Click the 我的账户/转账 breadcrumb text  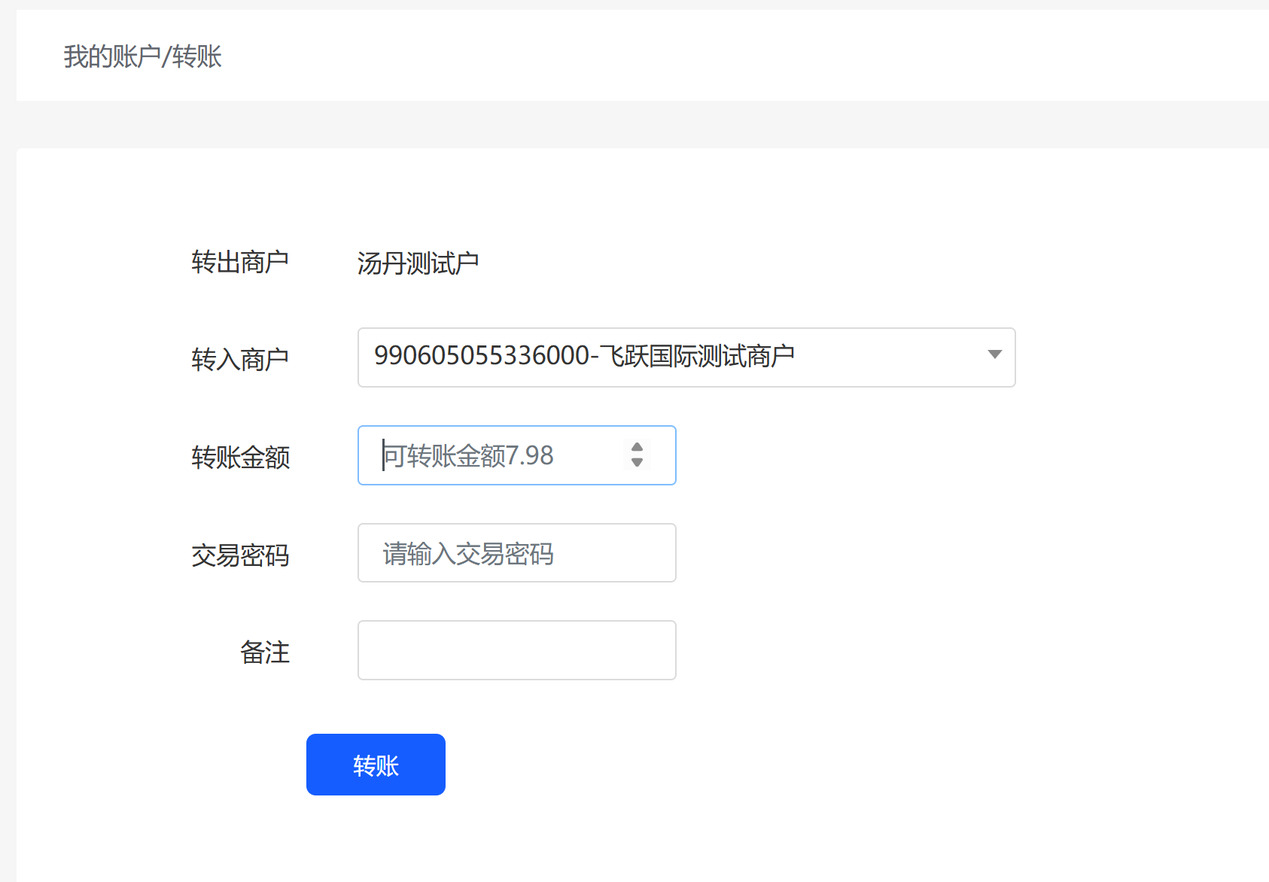[x=143, y=57]
